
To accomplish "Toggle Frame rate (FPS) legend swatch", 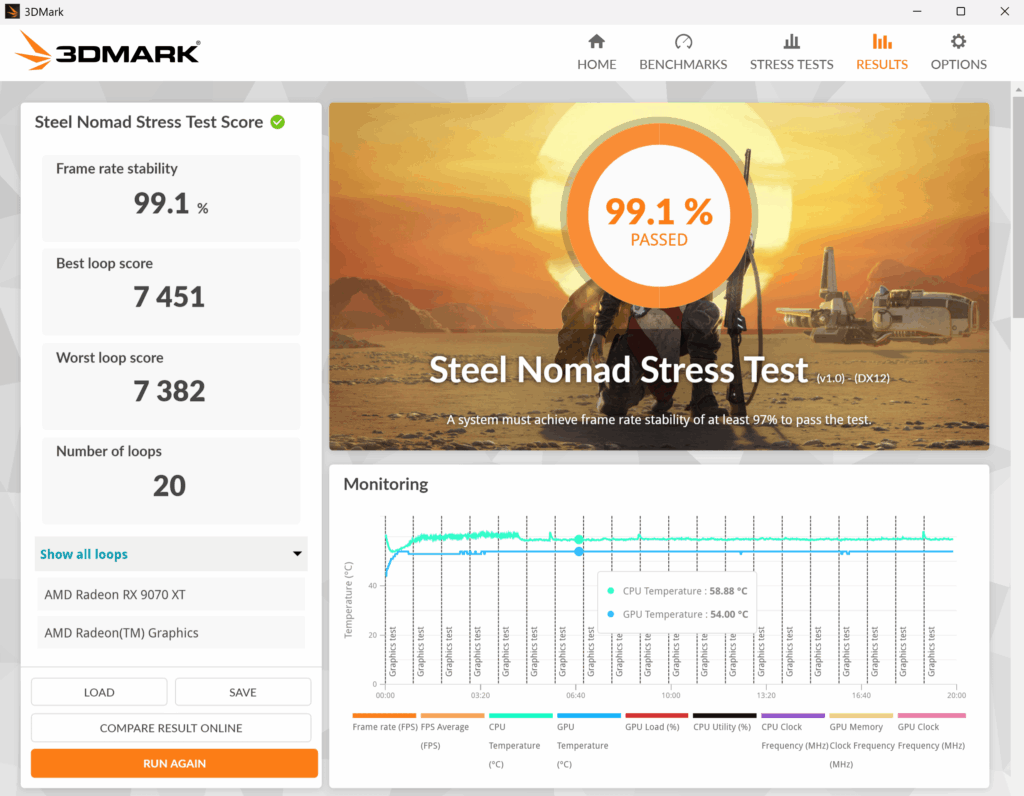I will (x=384, y=716).
